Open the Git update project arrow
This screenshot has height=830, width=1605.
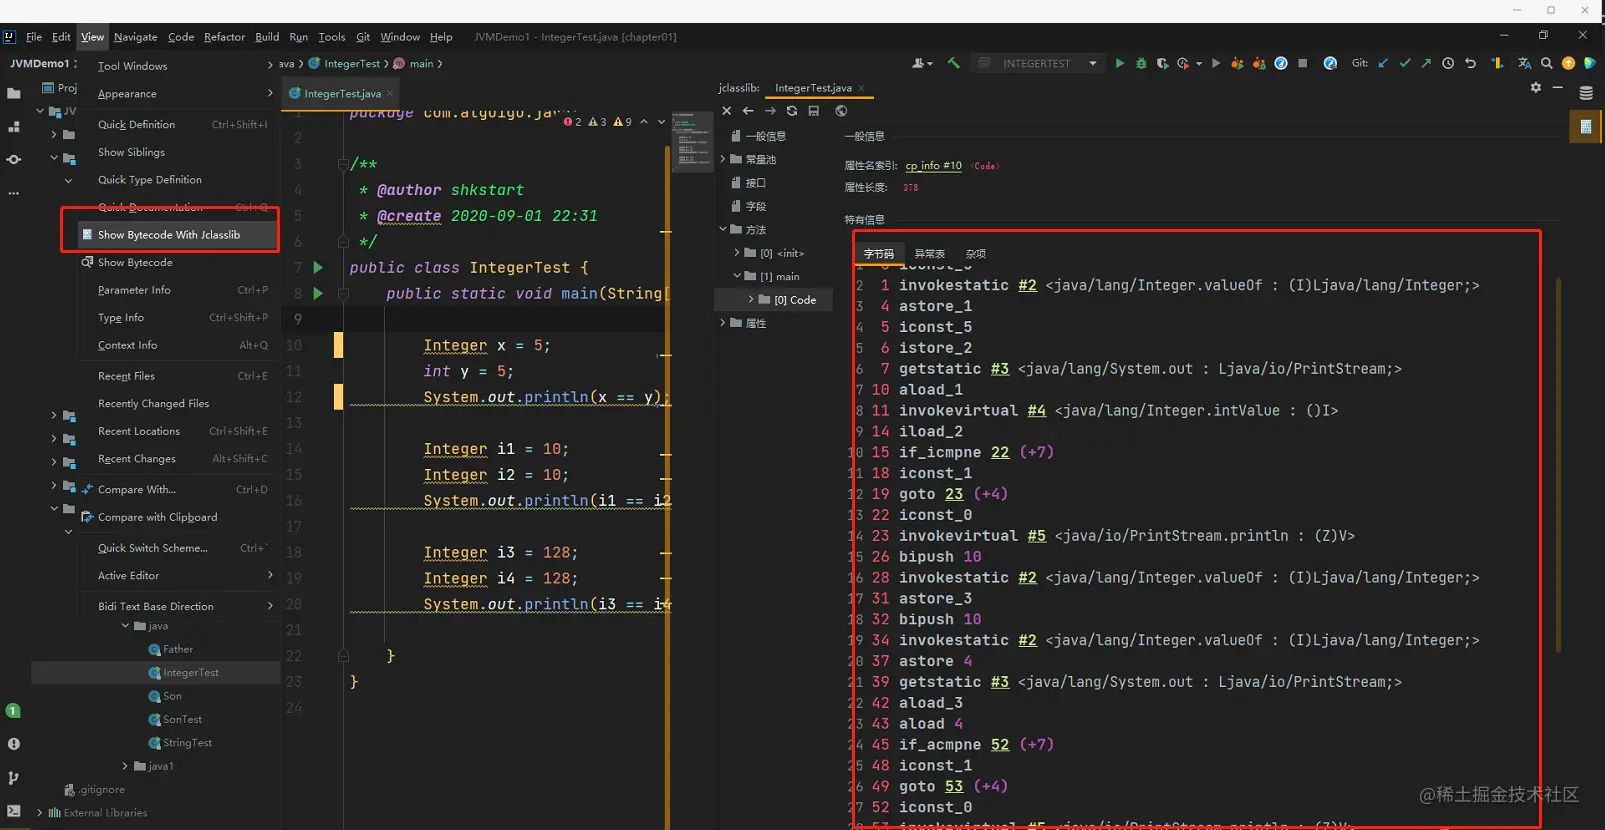point(1383,63)
